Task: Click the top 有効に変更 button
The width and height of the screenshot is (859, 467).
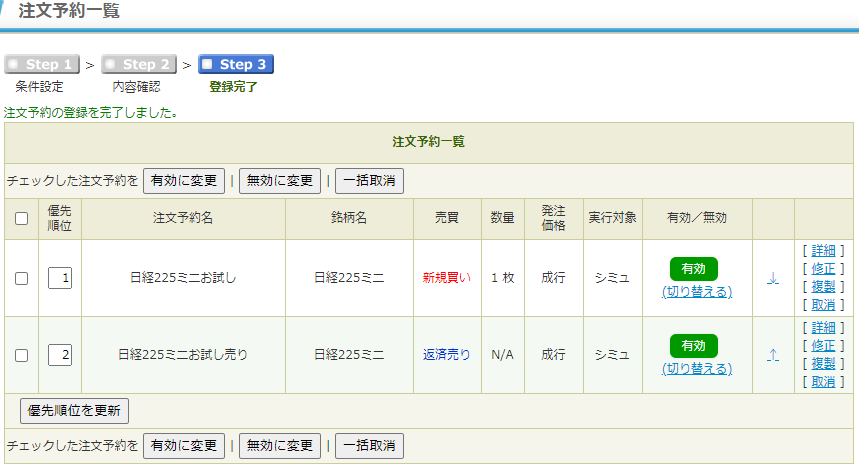Action: tap(184, 181)
